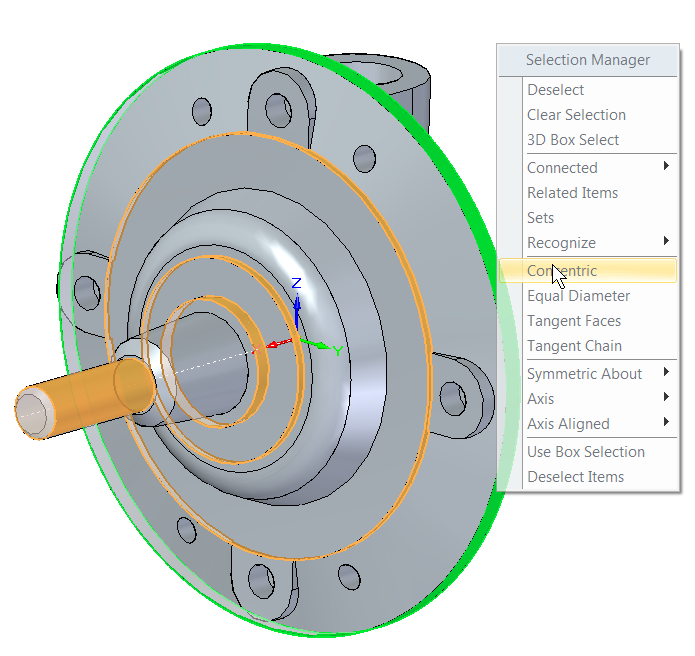Expand the arrow beside Axis Aligned
This screenshot has width=695, height=656.
click(666, 421)
